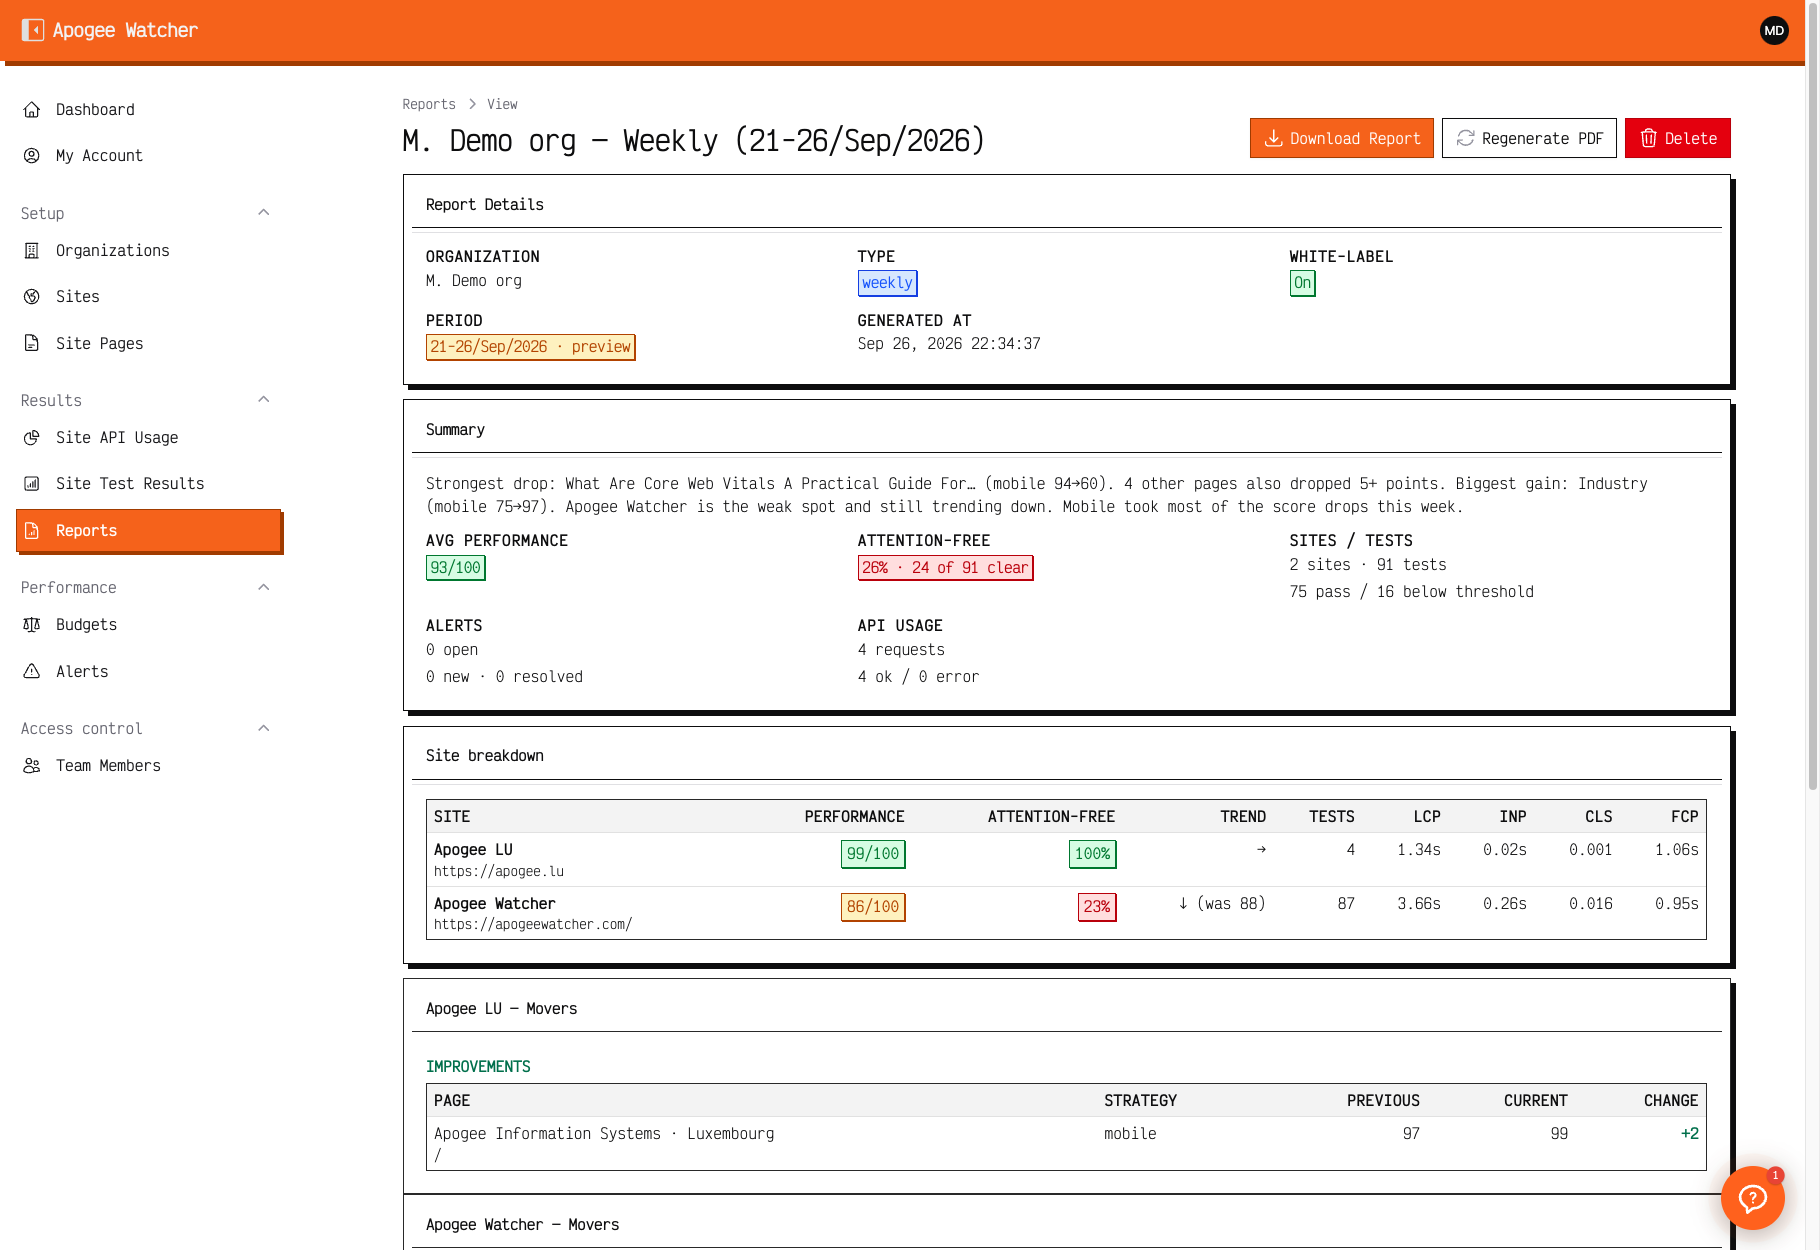The image size is (1820, 1250).
Task: Click the 93/100 avg performance badge
Action: pos(455,568)
